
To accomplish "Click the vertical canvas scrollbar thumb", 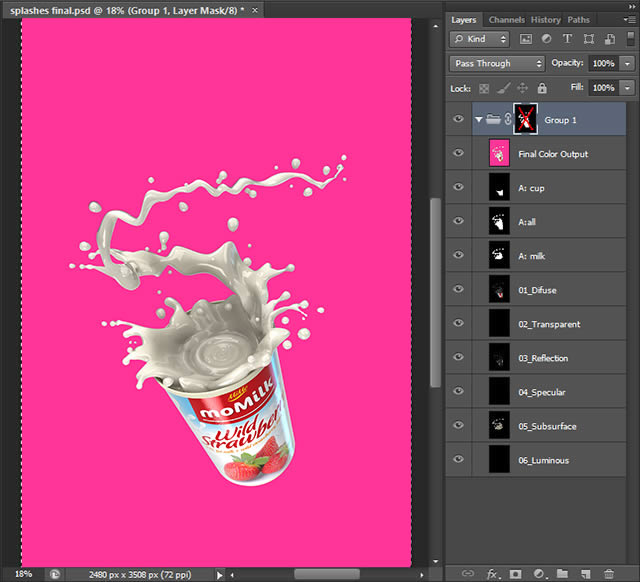I will 436,292.
